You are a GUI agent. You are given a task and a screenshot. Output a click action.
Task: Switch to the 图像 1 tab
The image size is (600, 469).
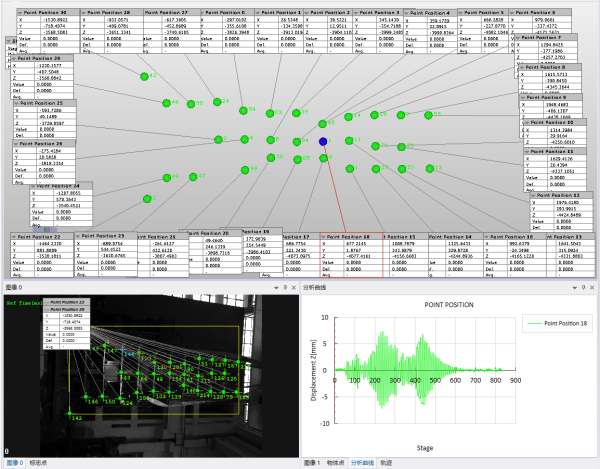click(x=312, y=463)
